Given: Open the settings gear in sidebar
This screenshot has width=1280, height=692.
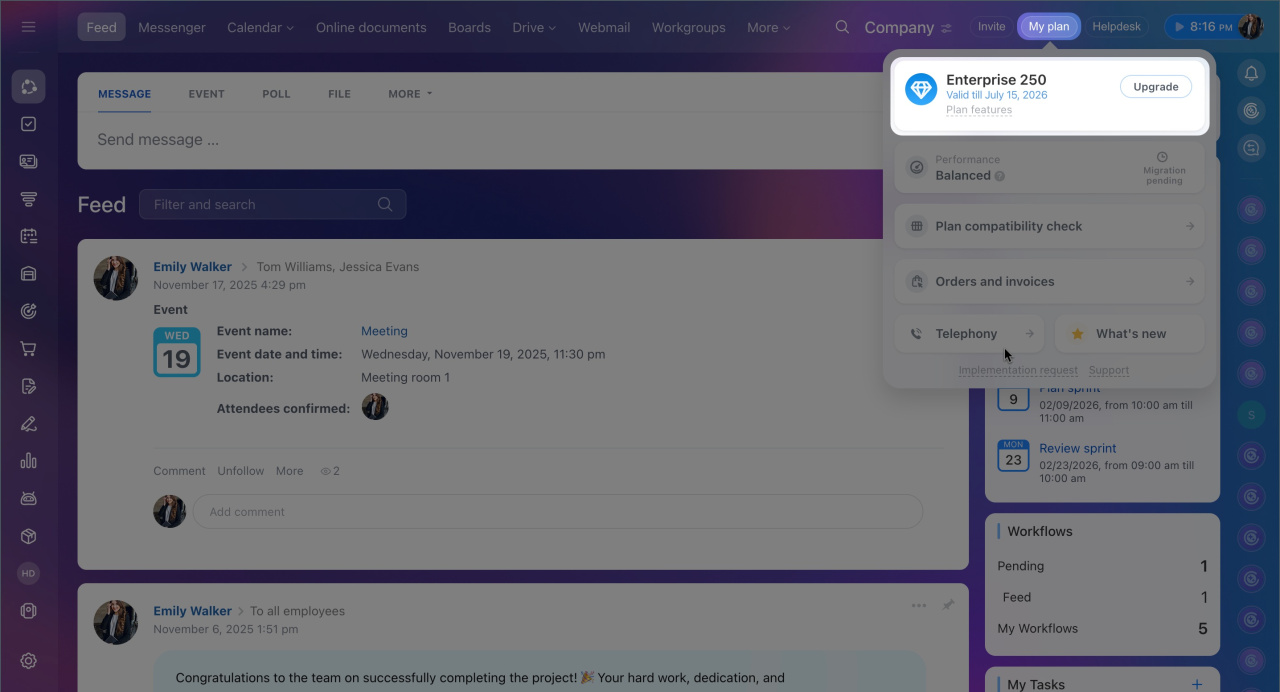Looking at the screenshot, I should coord(28,661).
